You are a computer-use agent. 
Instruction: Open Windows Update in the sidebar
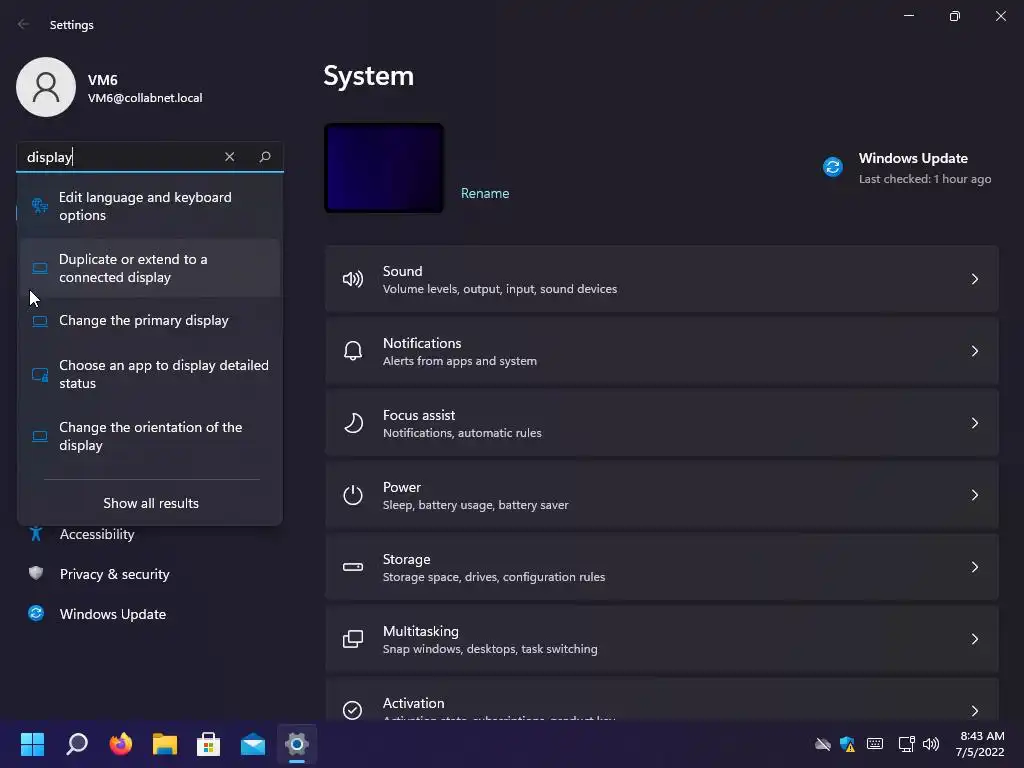(112, 614)
